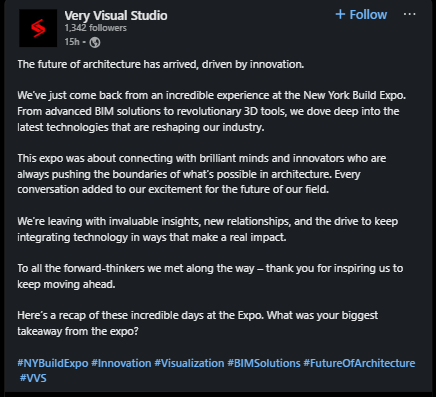Screen dimensions: 436x397
Task: Open the Very Visual Studio logo avatar
Action: point(38,28)
